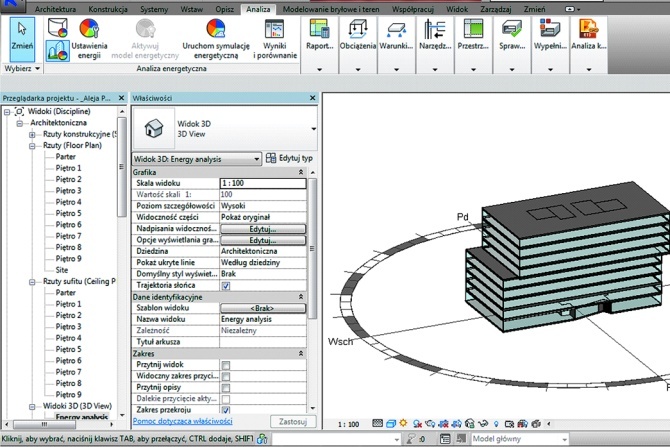Screen dimensions: 670x447
Task: Open the Widok 3D: Energy analysis dropdown
Action: pos(197,159)
